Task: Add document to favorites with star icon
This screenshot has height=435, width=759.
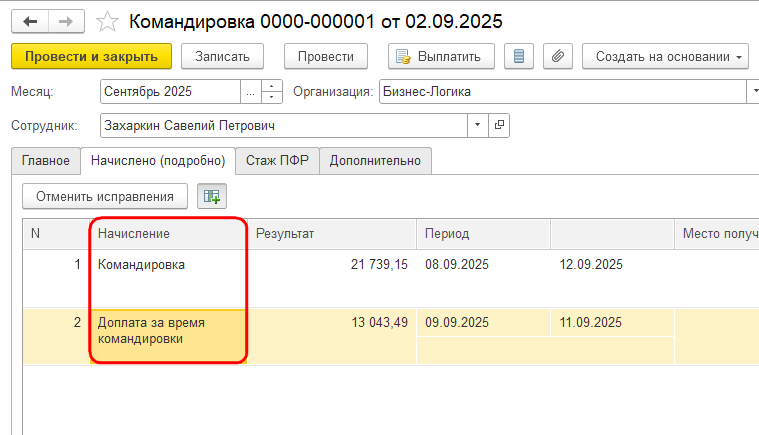Action: tap(107, 22)
